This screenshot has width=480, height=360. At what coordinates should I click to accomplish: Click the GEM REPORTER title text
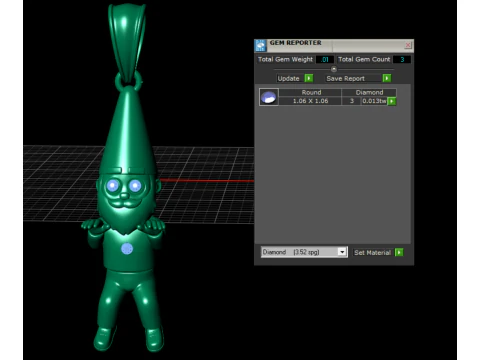pos(295,43)
